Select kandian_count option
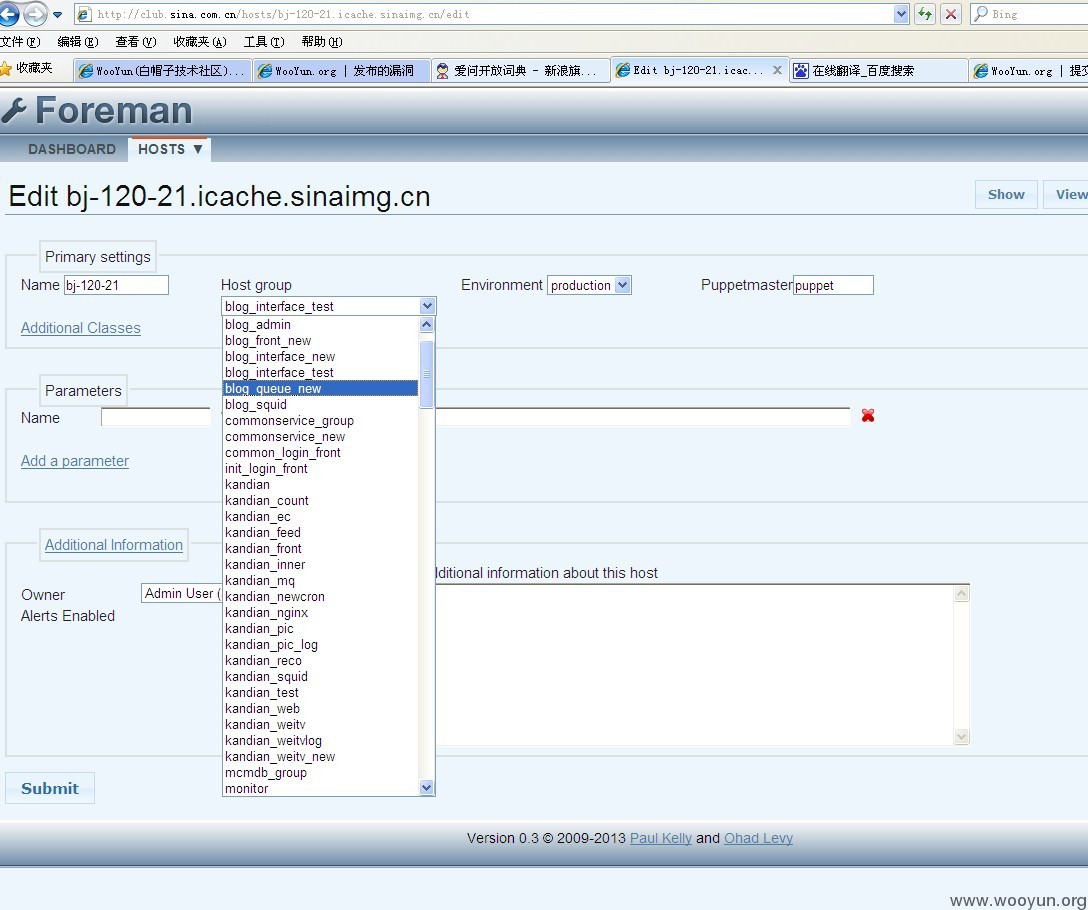The width and height of the screenshot is (1088, 910). (x=321, y=500)
